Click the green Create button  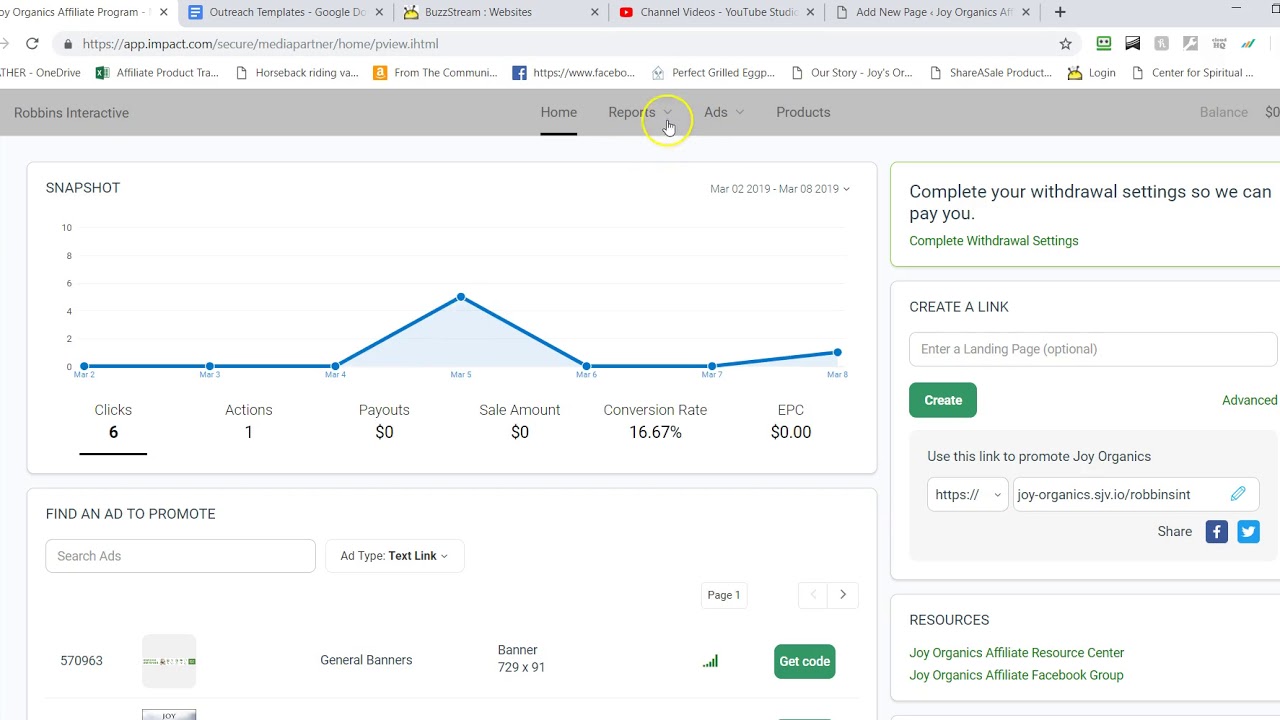(943, 400)
